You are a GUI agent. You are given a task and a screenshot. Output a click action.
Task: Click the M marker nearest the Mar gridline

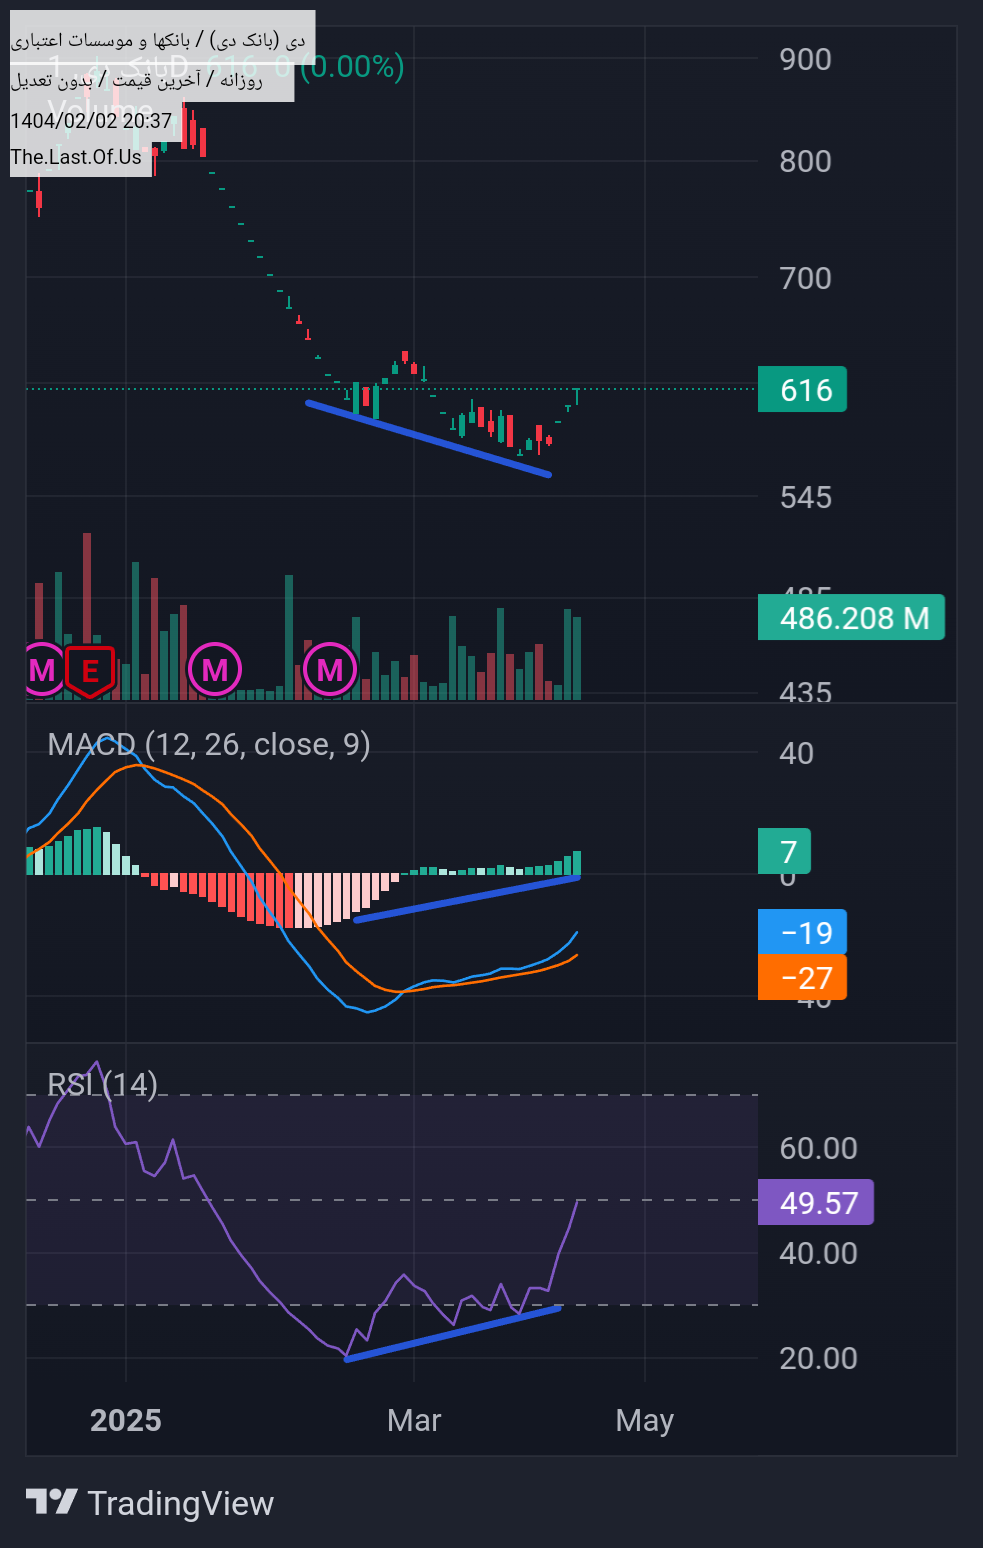click(330, 670)
